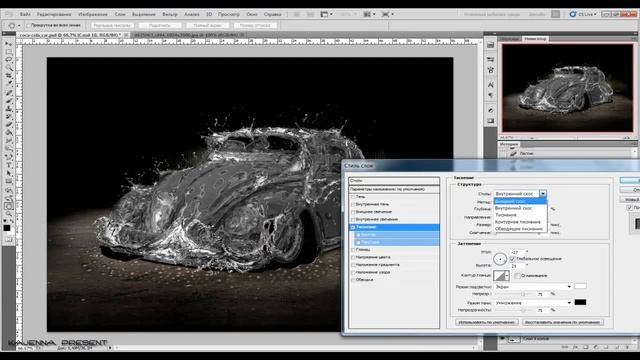
Task: Enable the Наложение цвета checkbox
Action: click(353, 257)
